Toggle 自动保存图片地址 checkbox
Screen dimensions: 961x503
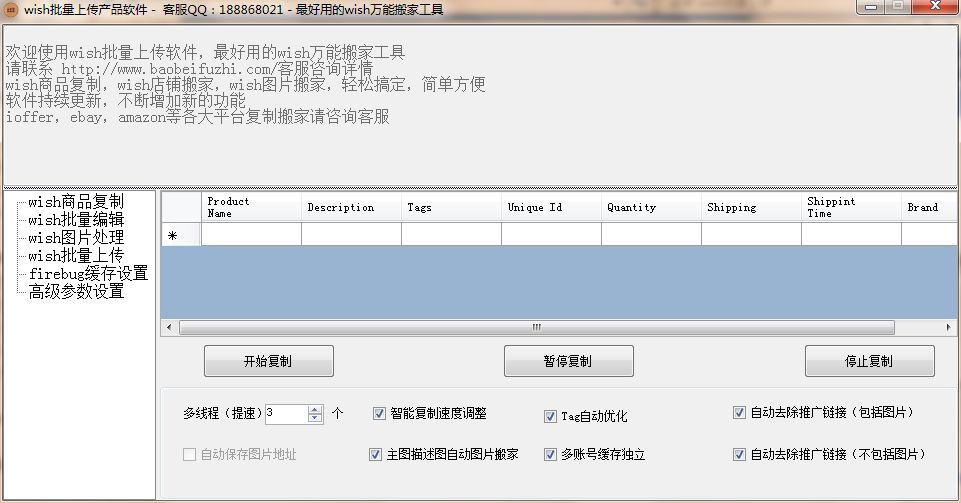click(189, 455)
